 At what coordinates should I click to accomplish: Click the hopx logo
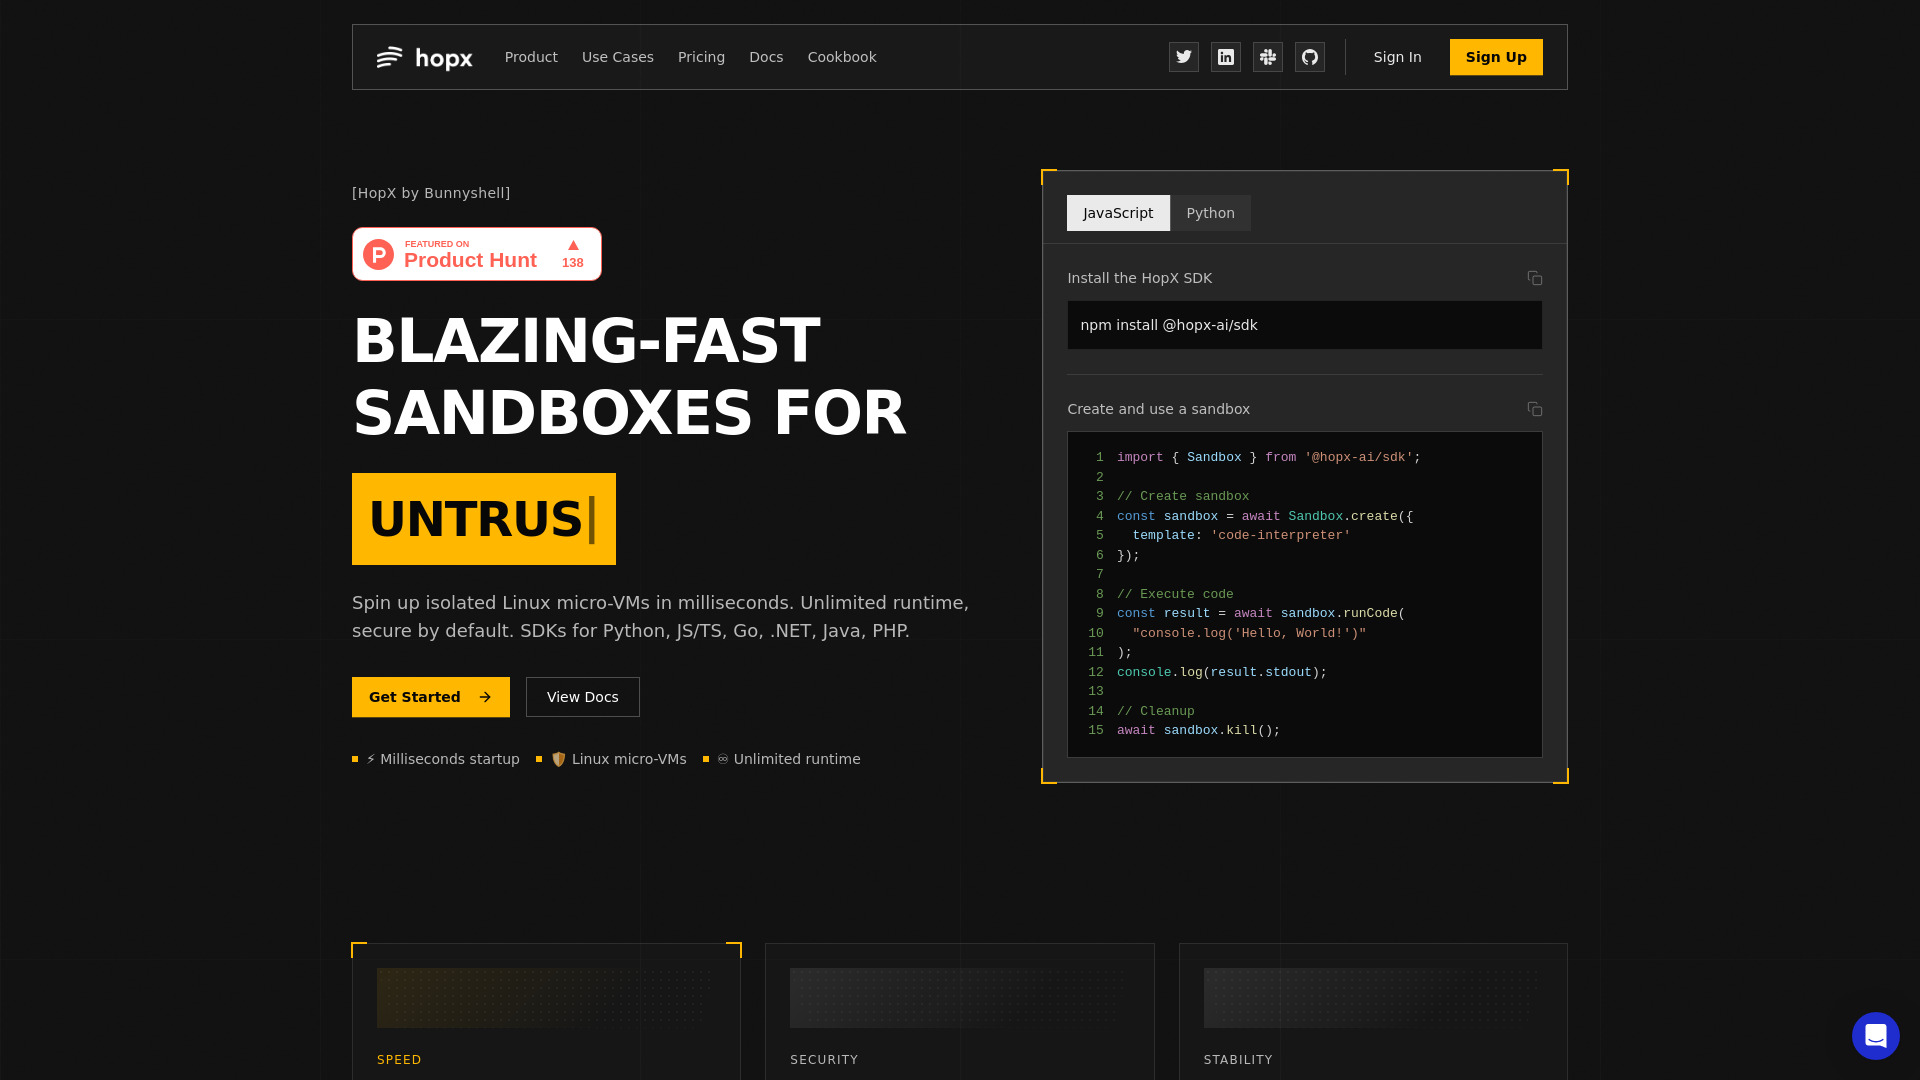point(424,58)
